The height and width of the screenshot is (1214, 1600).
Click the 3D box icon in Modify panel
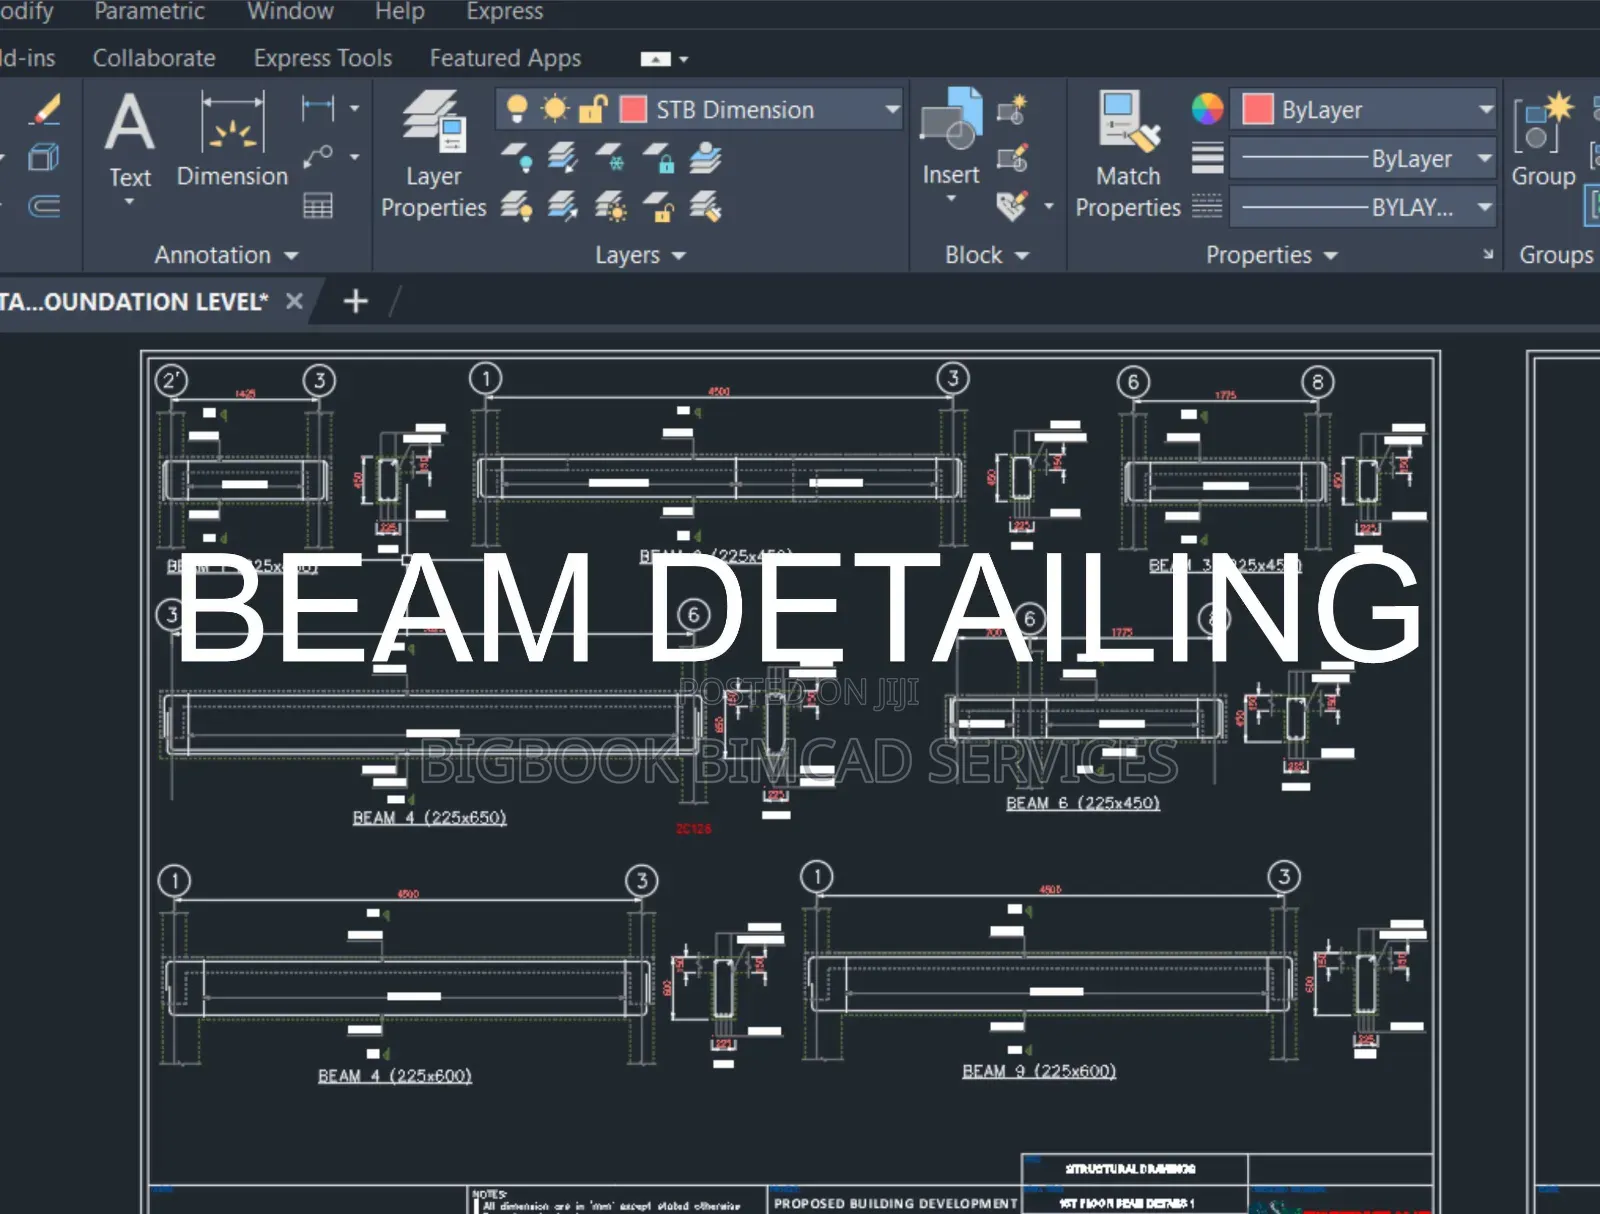point(44,157)
